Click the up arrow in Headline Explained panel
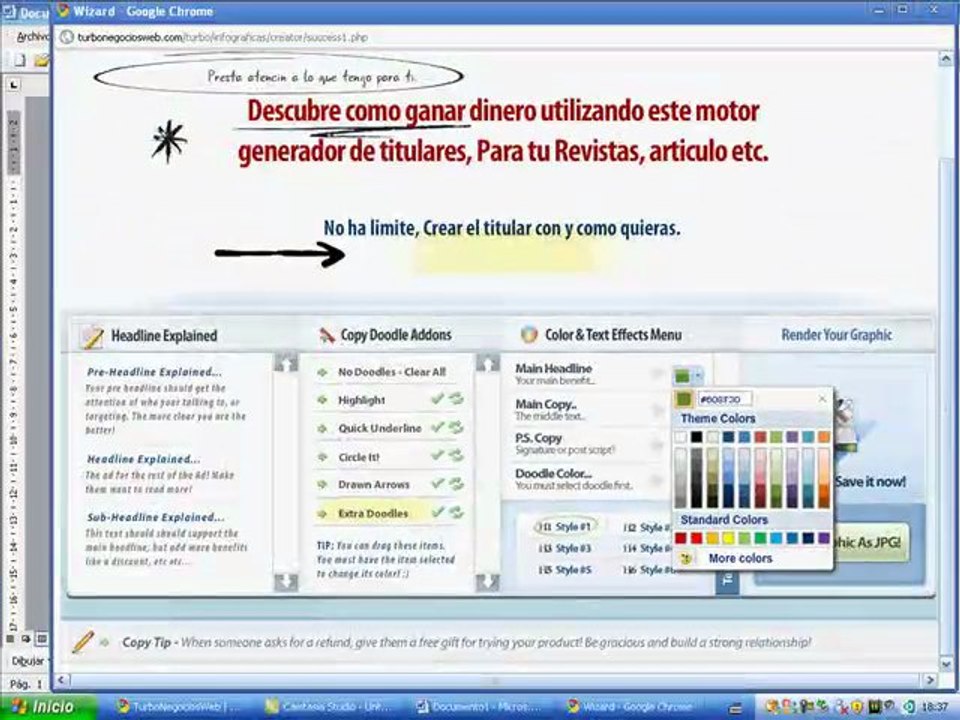Viewport: 960px width, 720px height. 286,362
